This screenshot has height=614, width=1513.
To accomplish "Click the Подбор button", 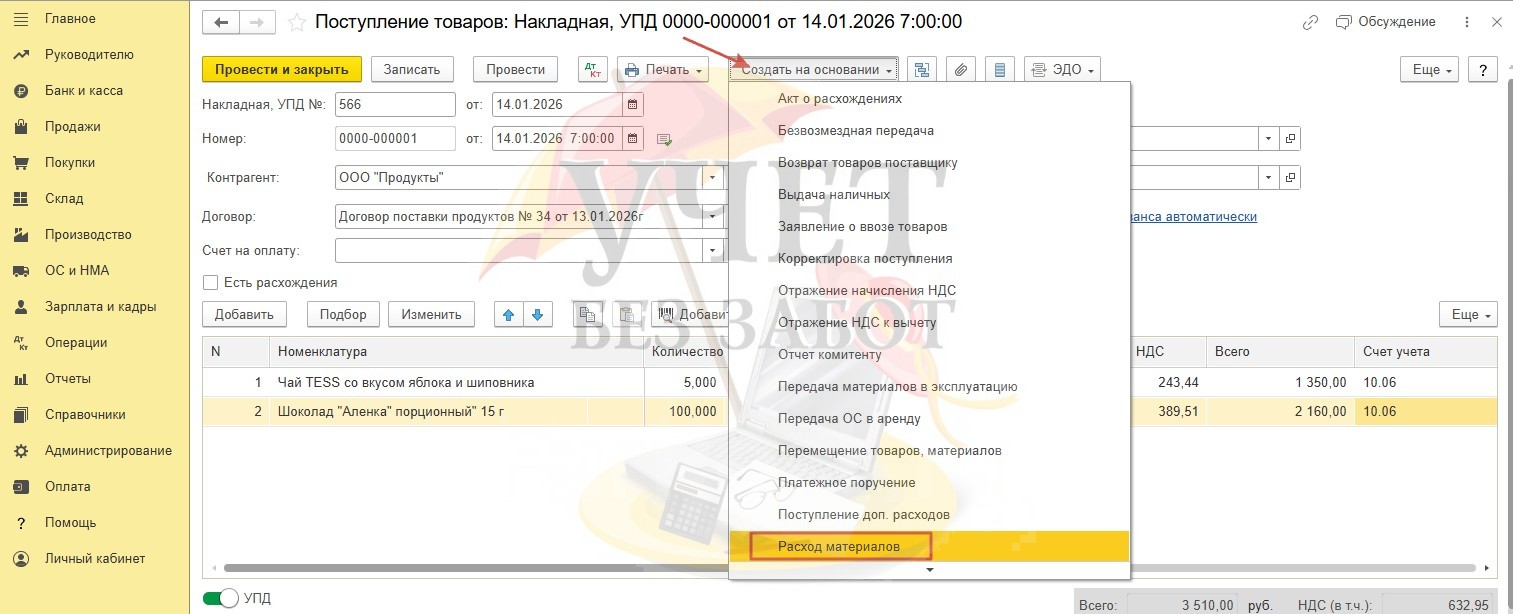I will click(x=343, y=314).
